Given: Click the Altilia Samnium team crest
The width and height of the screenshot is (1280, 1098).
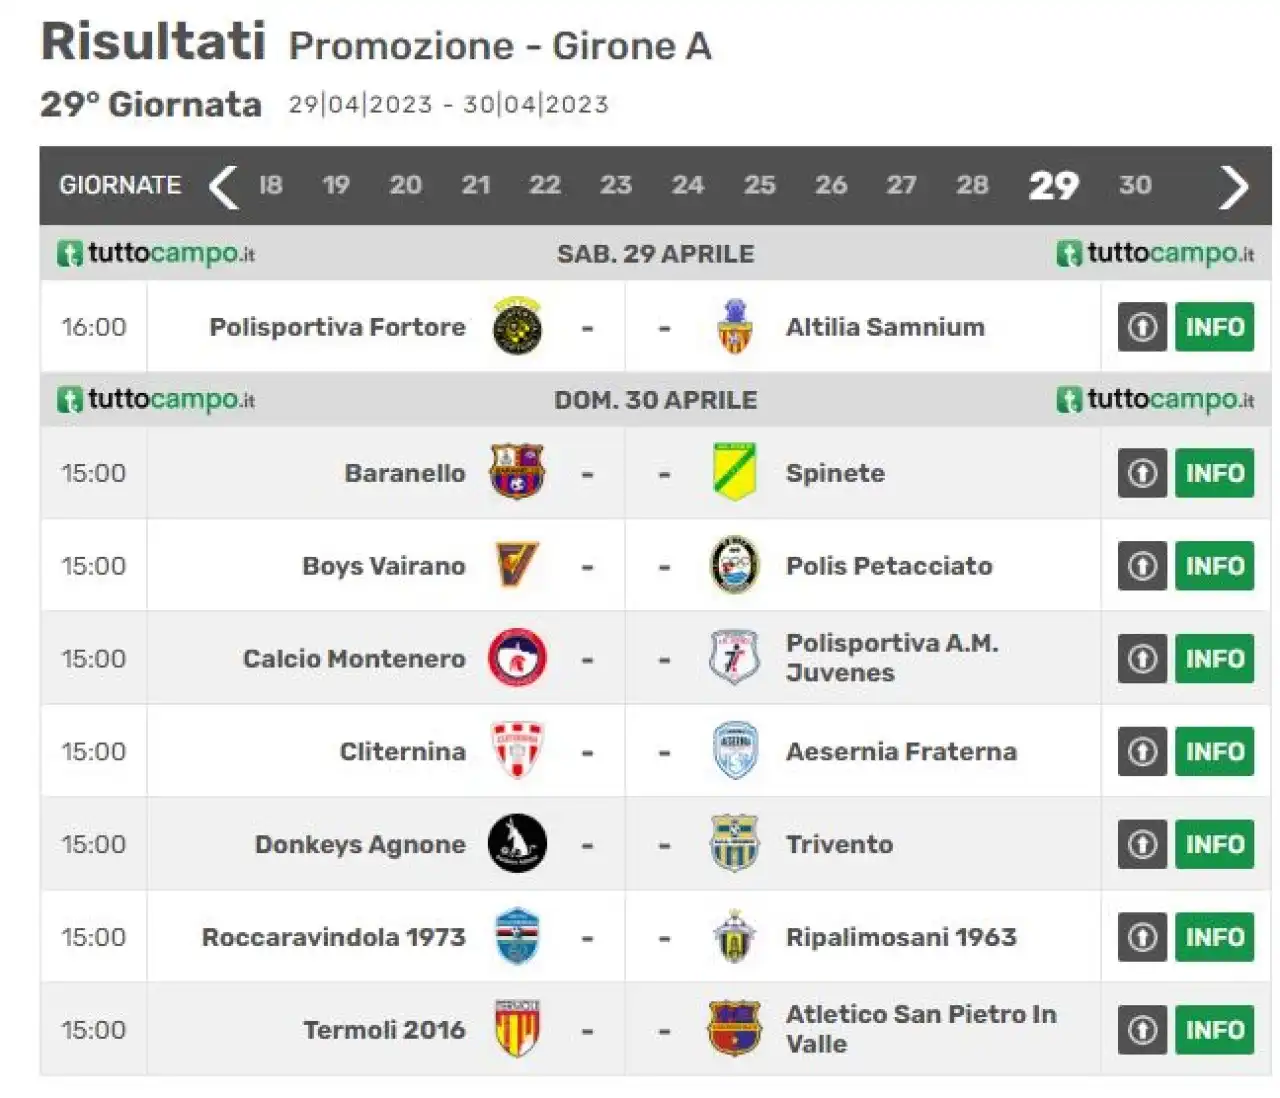Looking at the screenshot, I should [734, 327].
